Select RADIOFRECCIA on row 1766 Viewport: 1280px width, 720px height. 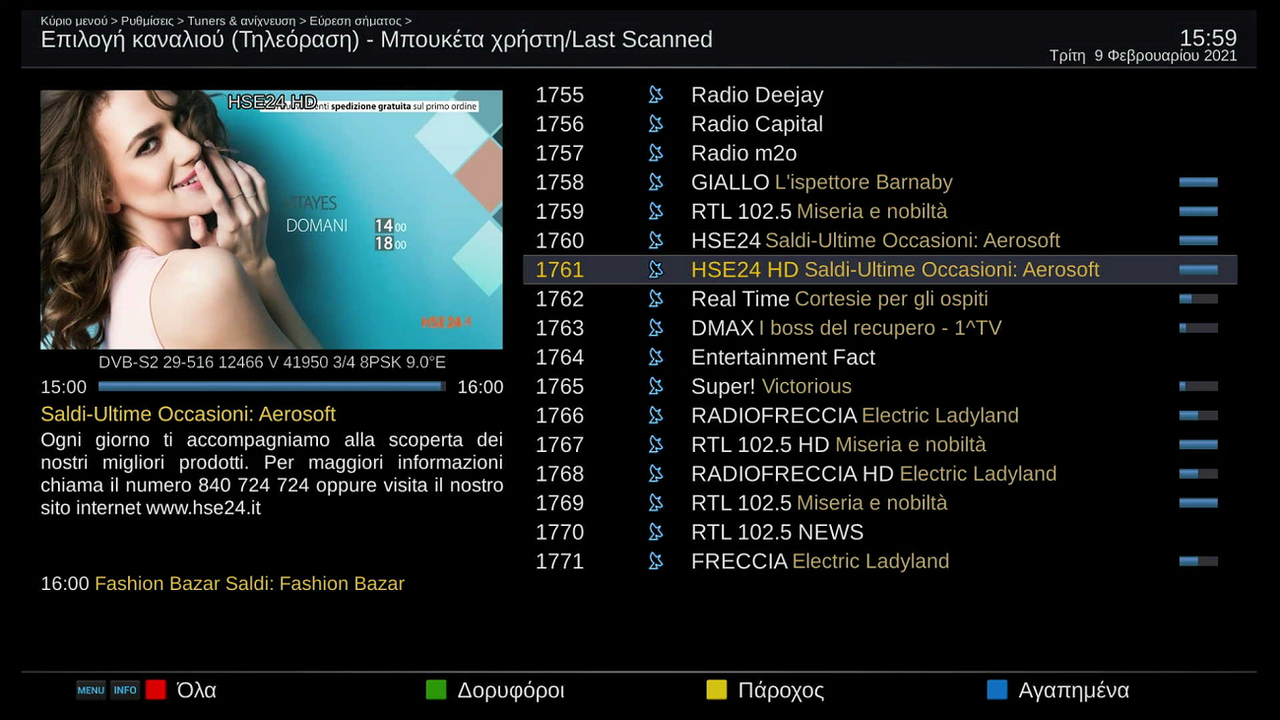(880, 415)
